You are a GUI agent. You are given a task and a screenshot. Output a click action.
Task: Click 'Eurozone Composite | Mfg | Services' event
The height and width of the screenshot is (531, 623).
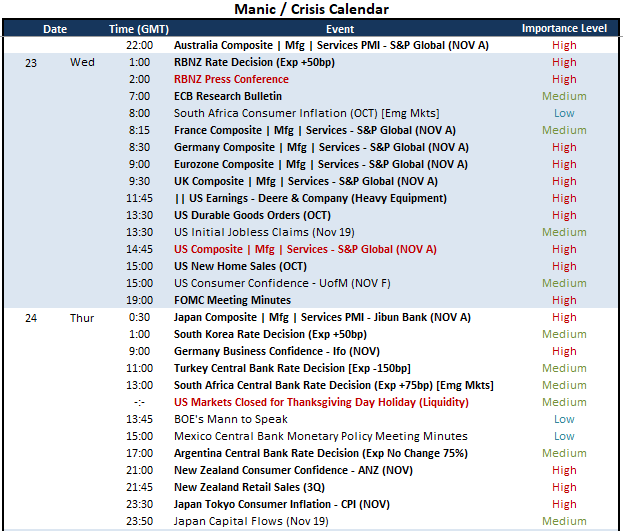point(321,164)
